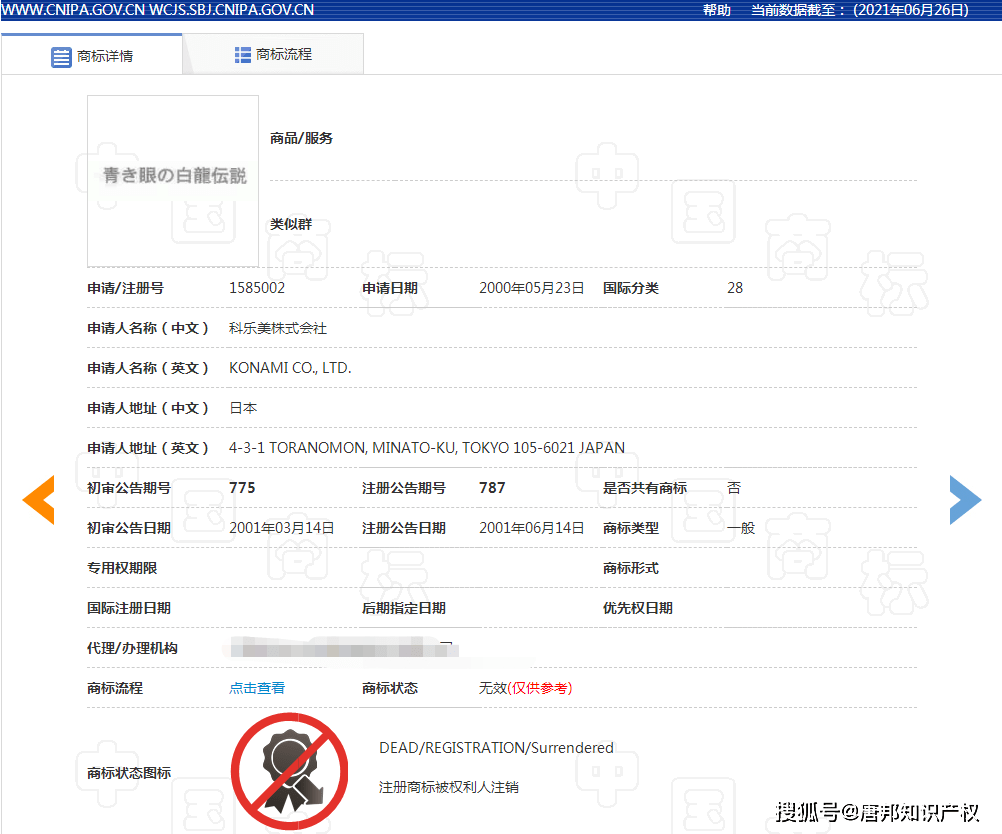Select registration announcement issue 787
This screenshot has height=834, width=1002.
click(x=492, y=488)
